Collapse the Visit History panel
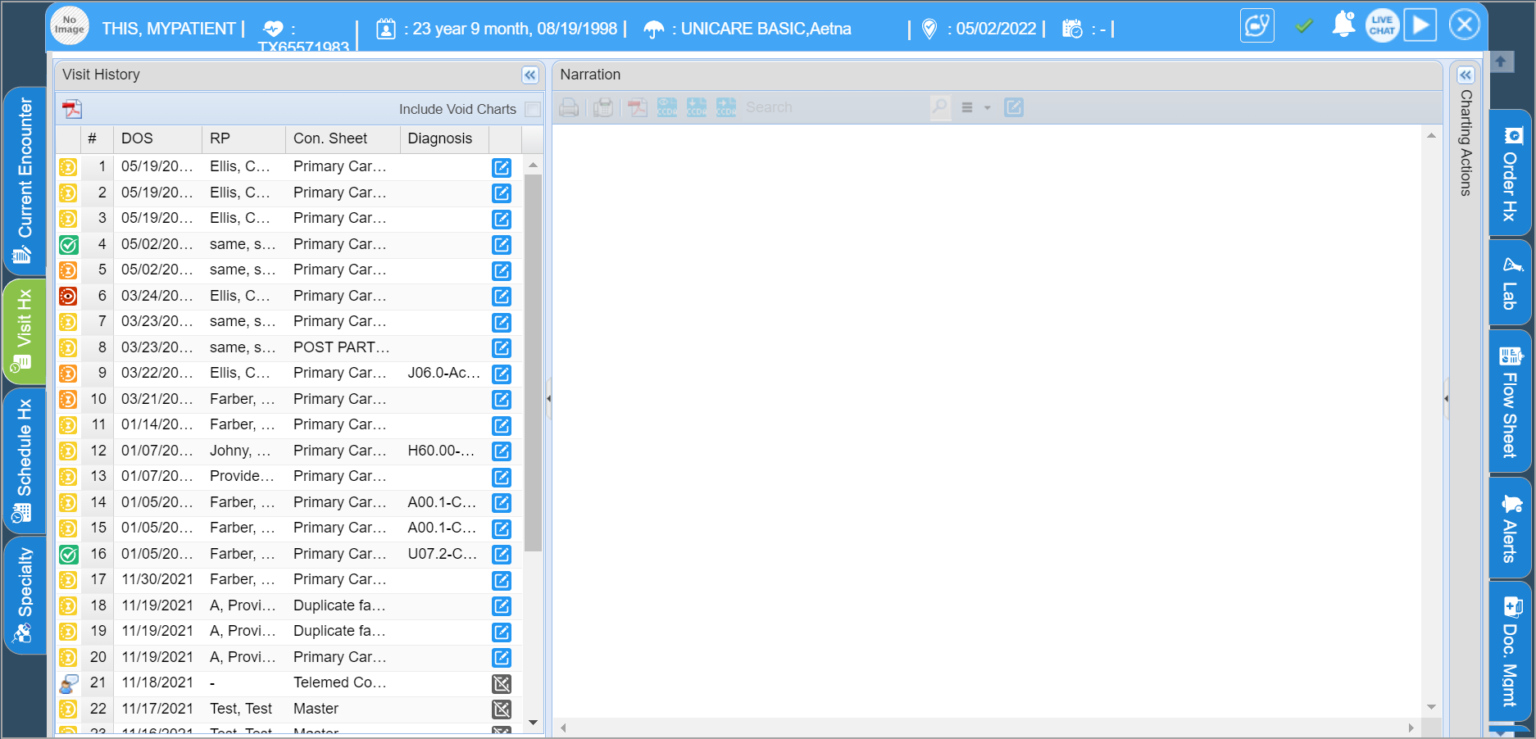This screenshot has height=739, width=1536. click(x=530, y=74)
